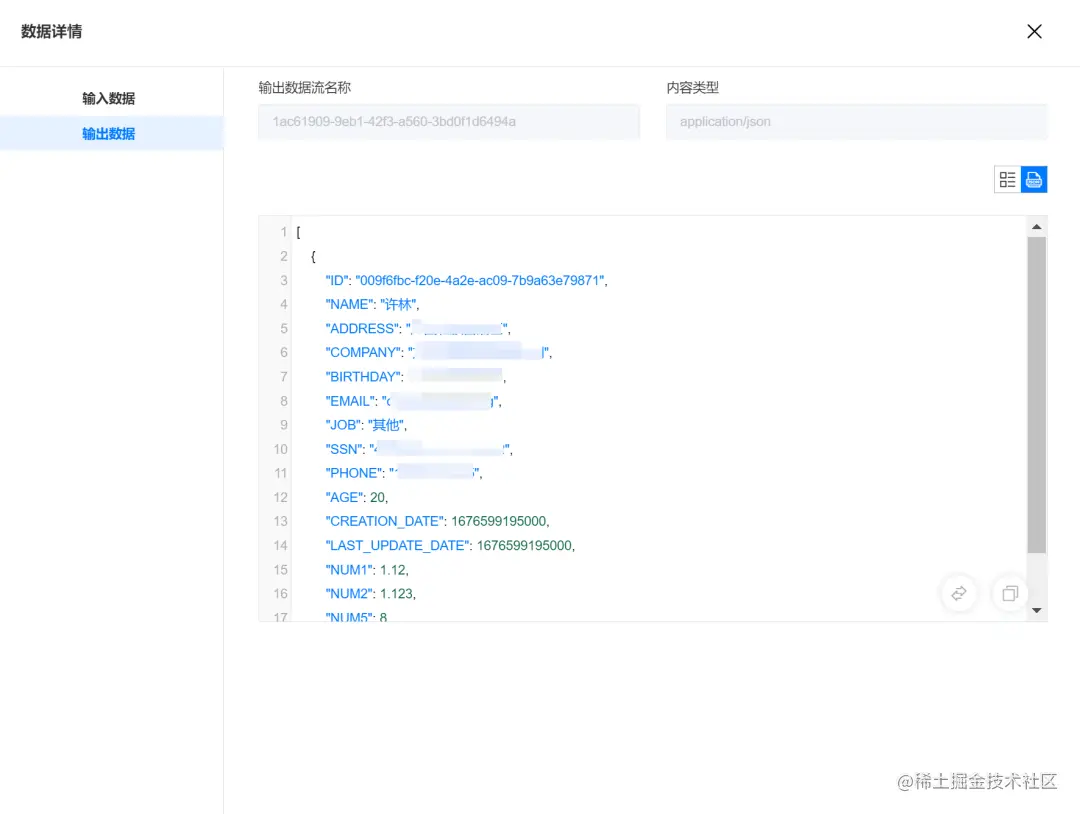Click the copy JSON round icon button
The width and height of the screenshot is (1080, 814).
[1010, 593]
